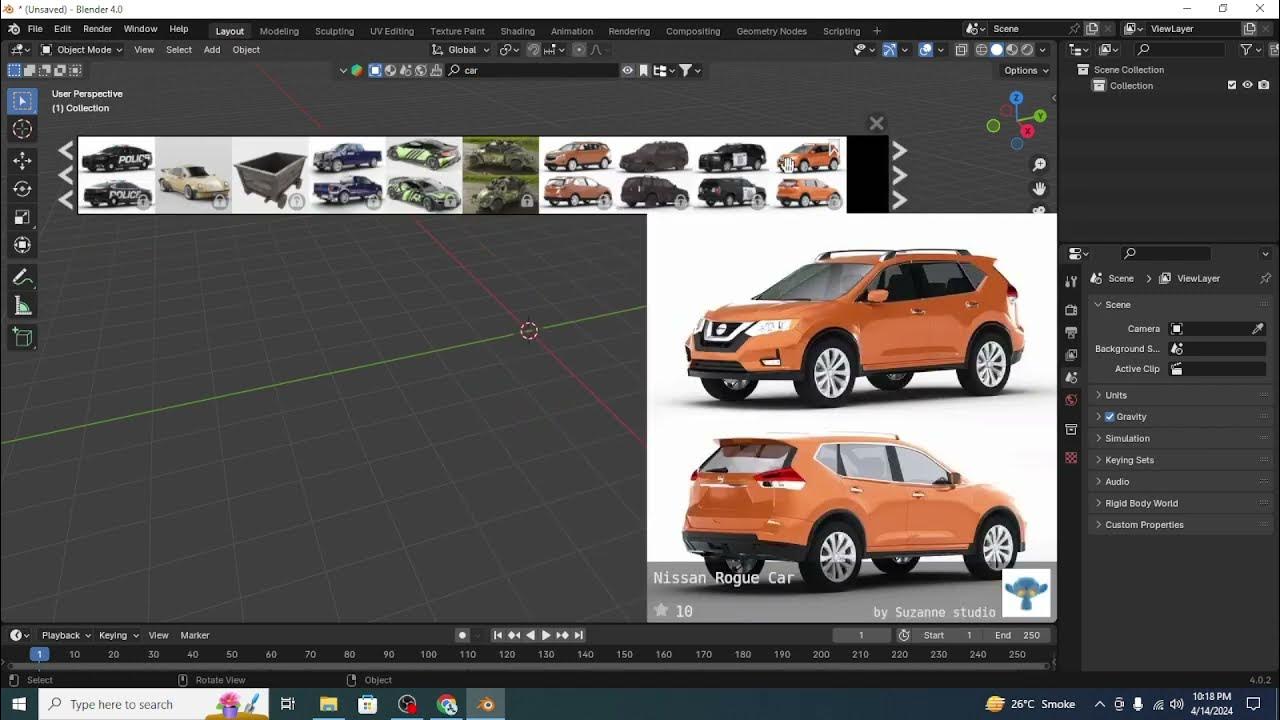Open the viewport Add menu

point(212,50)
